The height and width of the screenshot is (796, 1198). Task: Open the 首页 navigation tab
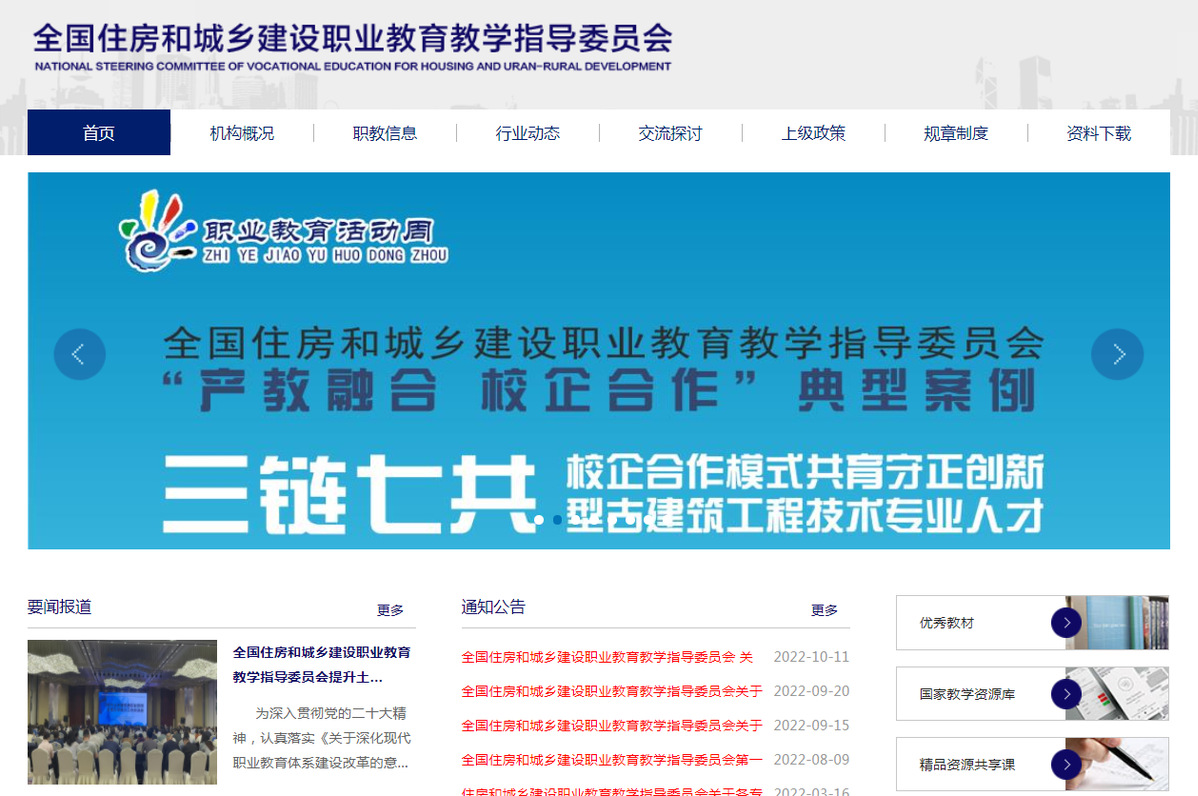pos(99,133)
